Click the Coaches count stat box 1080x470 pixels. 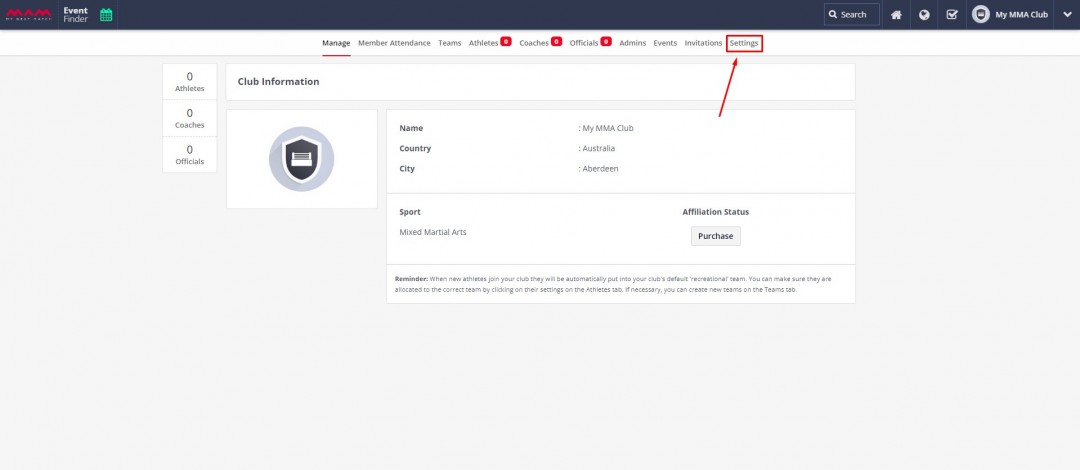pos(189,118)
